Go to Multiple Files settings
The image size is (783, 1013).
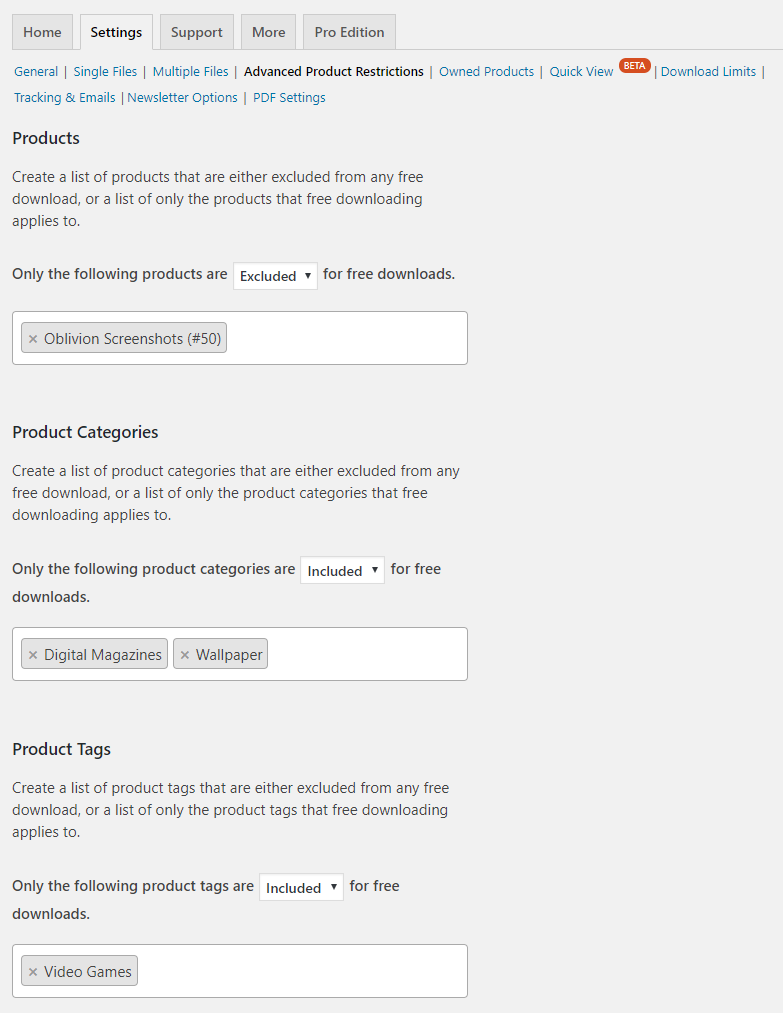(x=190, y=72)
